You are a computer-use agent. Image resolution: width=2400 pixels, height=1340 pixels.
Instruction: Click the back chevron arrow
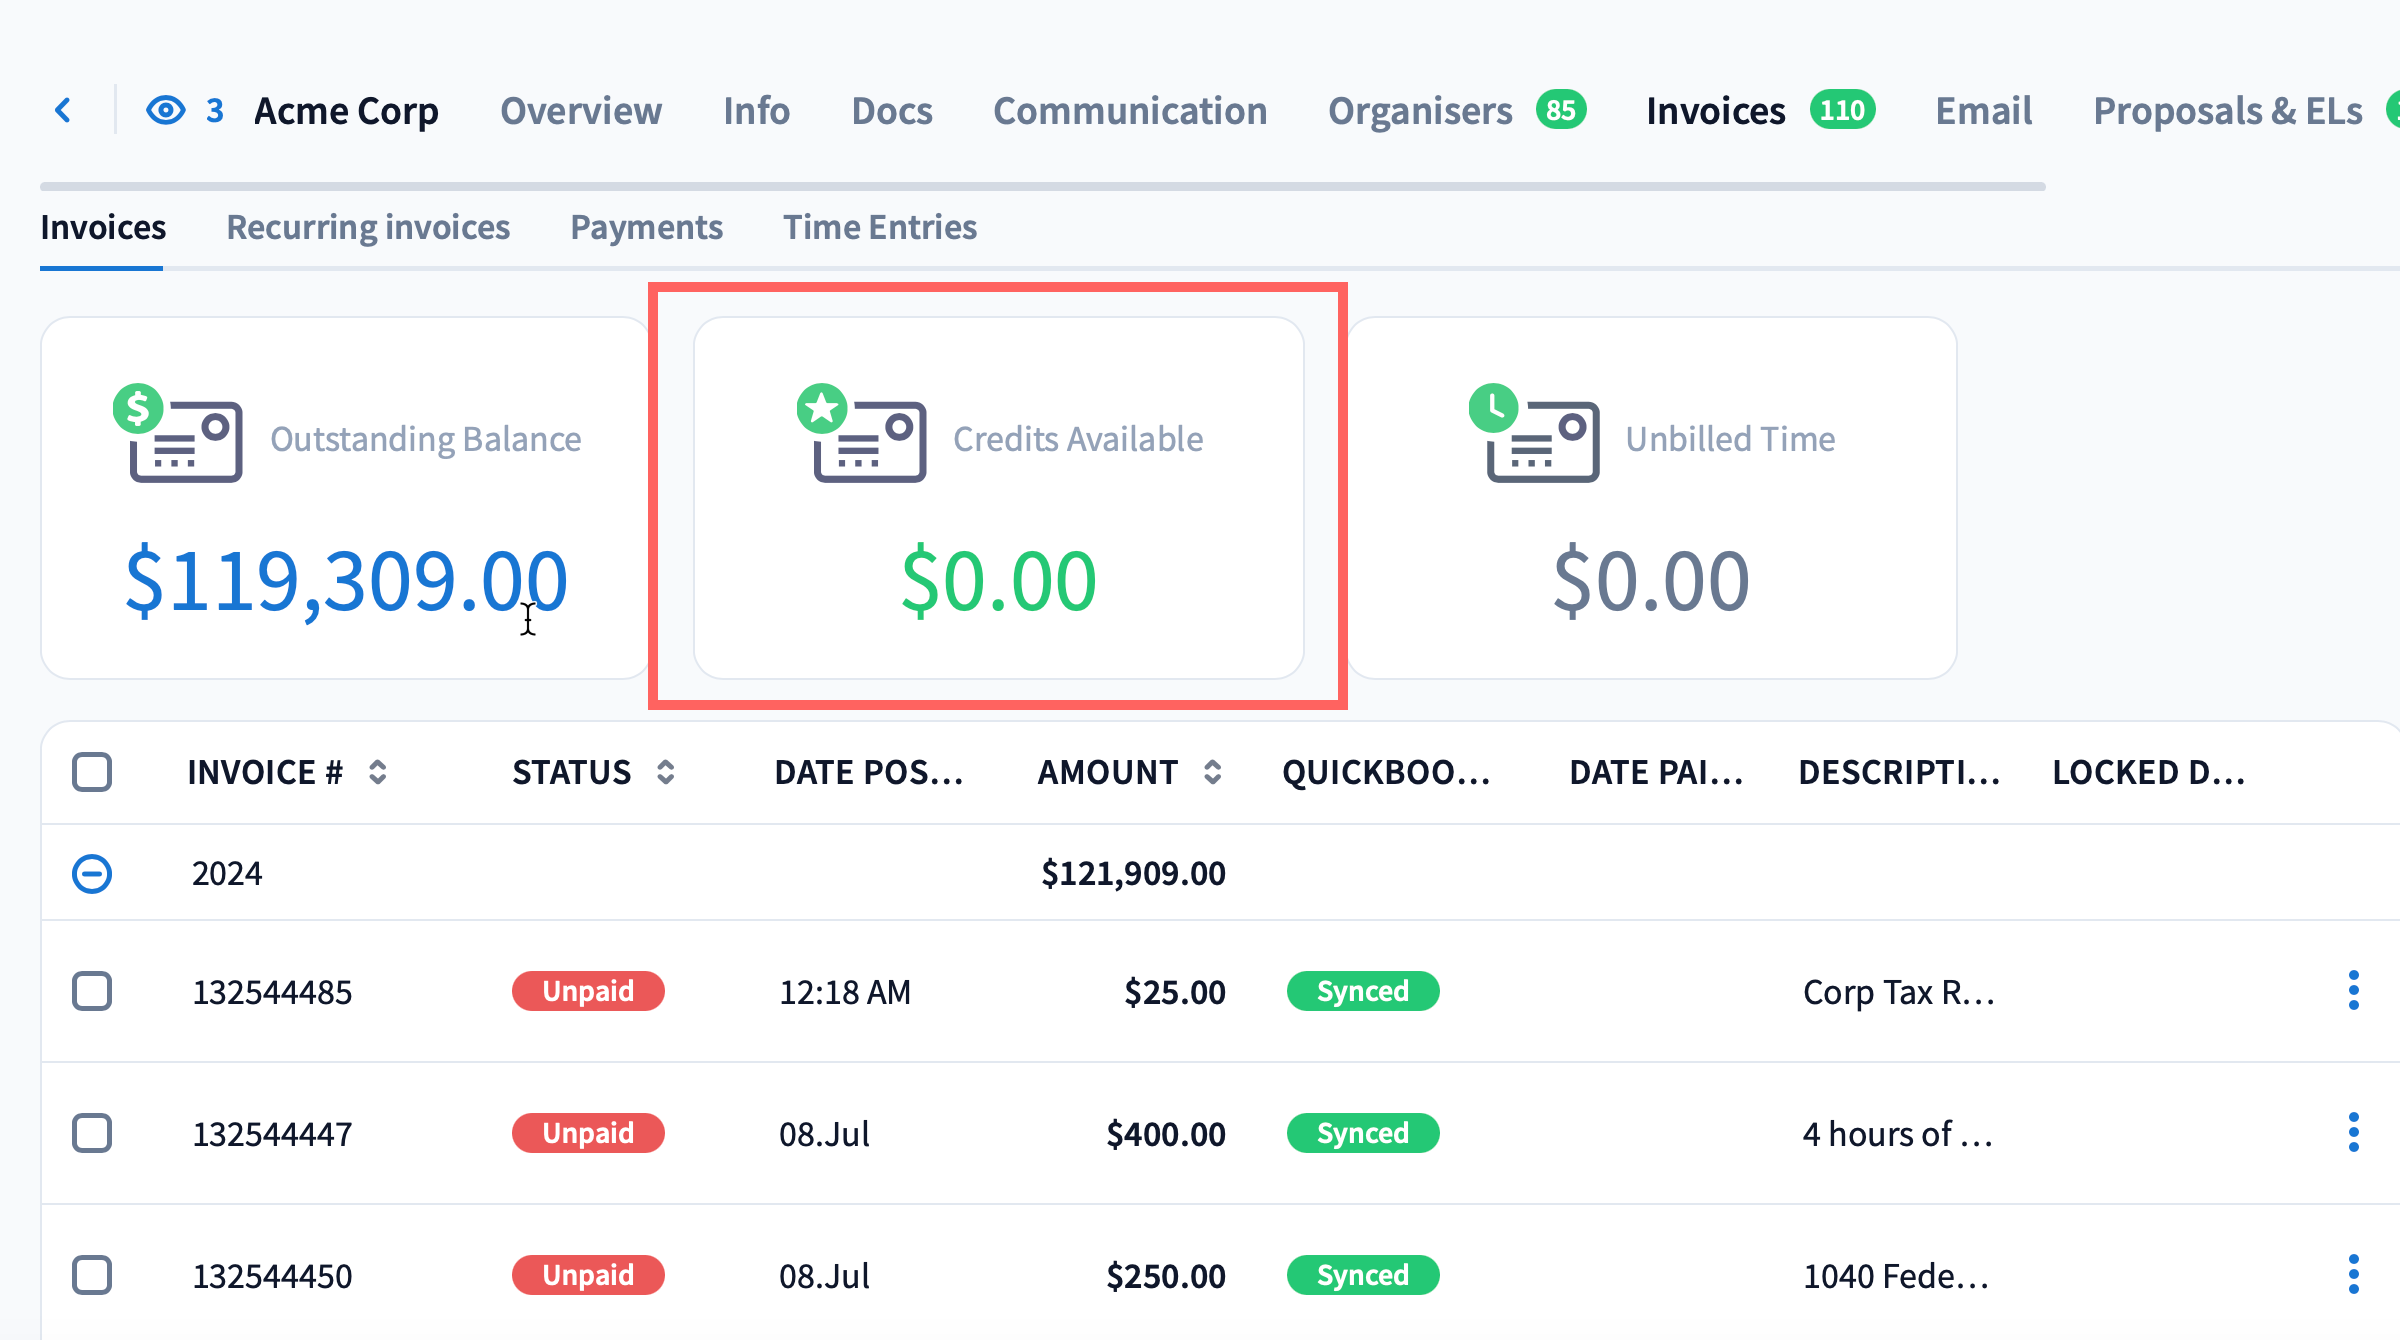click(x=63, y=110)
